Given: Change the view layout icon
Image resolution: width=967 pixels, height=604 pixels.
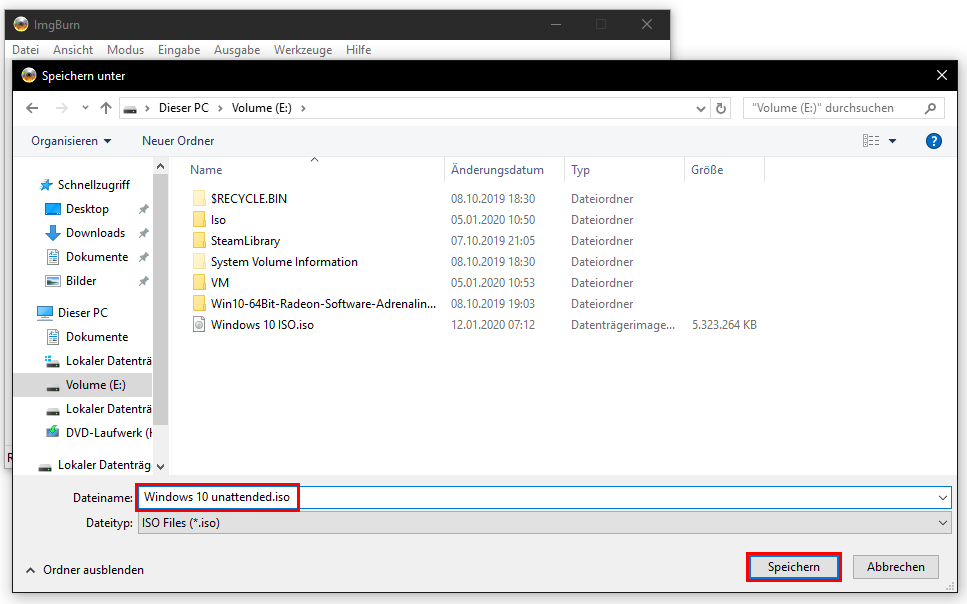Looking at the screenshot, I should pos(871,141).
